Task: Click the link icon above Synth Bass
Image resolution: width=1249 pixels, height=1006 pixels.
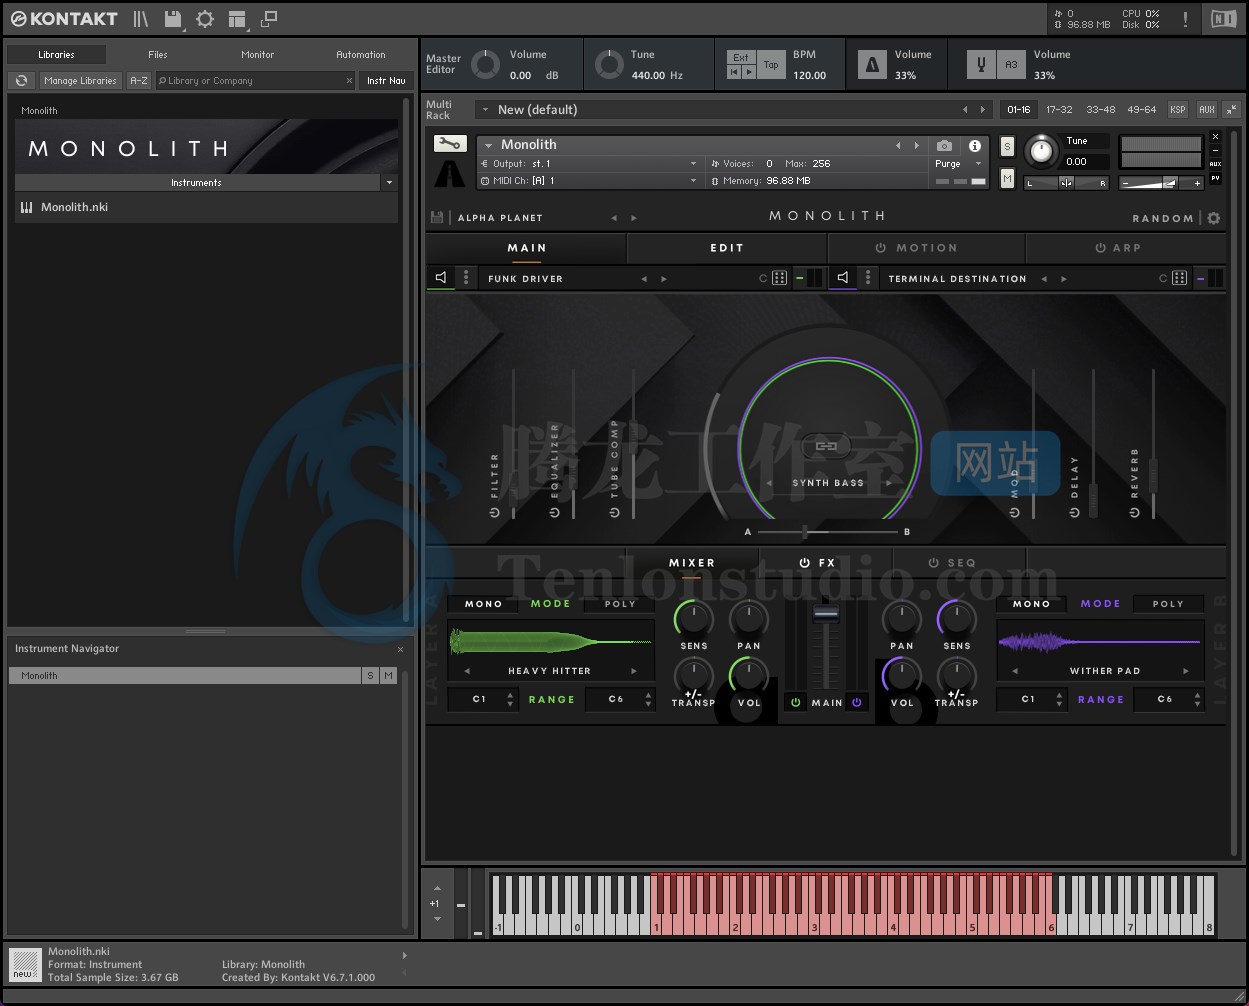Action: click(827, 446)
